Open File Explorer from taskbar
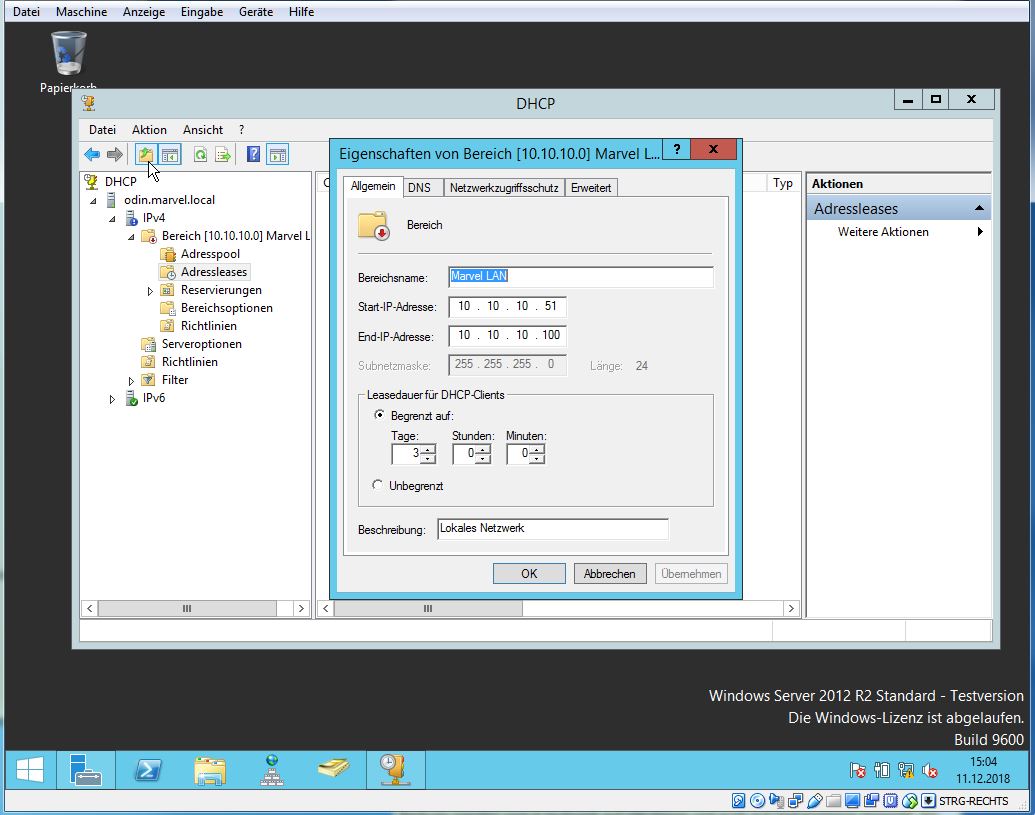 210,770
